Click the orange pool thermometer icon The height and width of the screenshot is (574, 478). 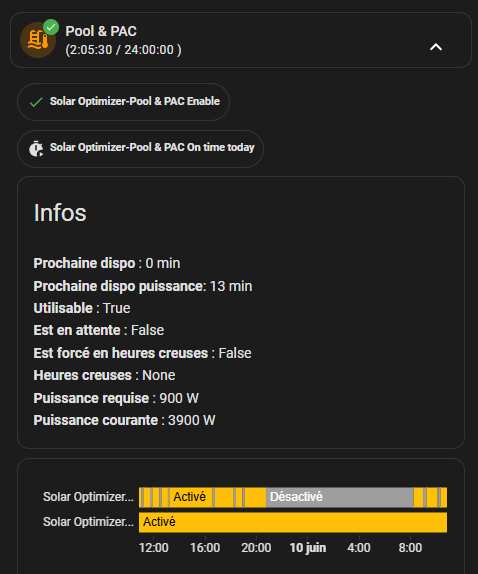click(38, 40)
